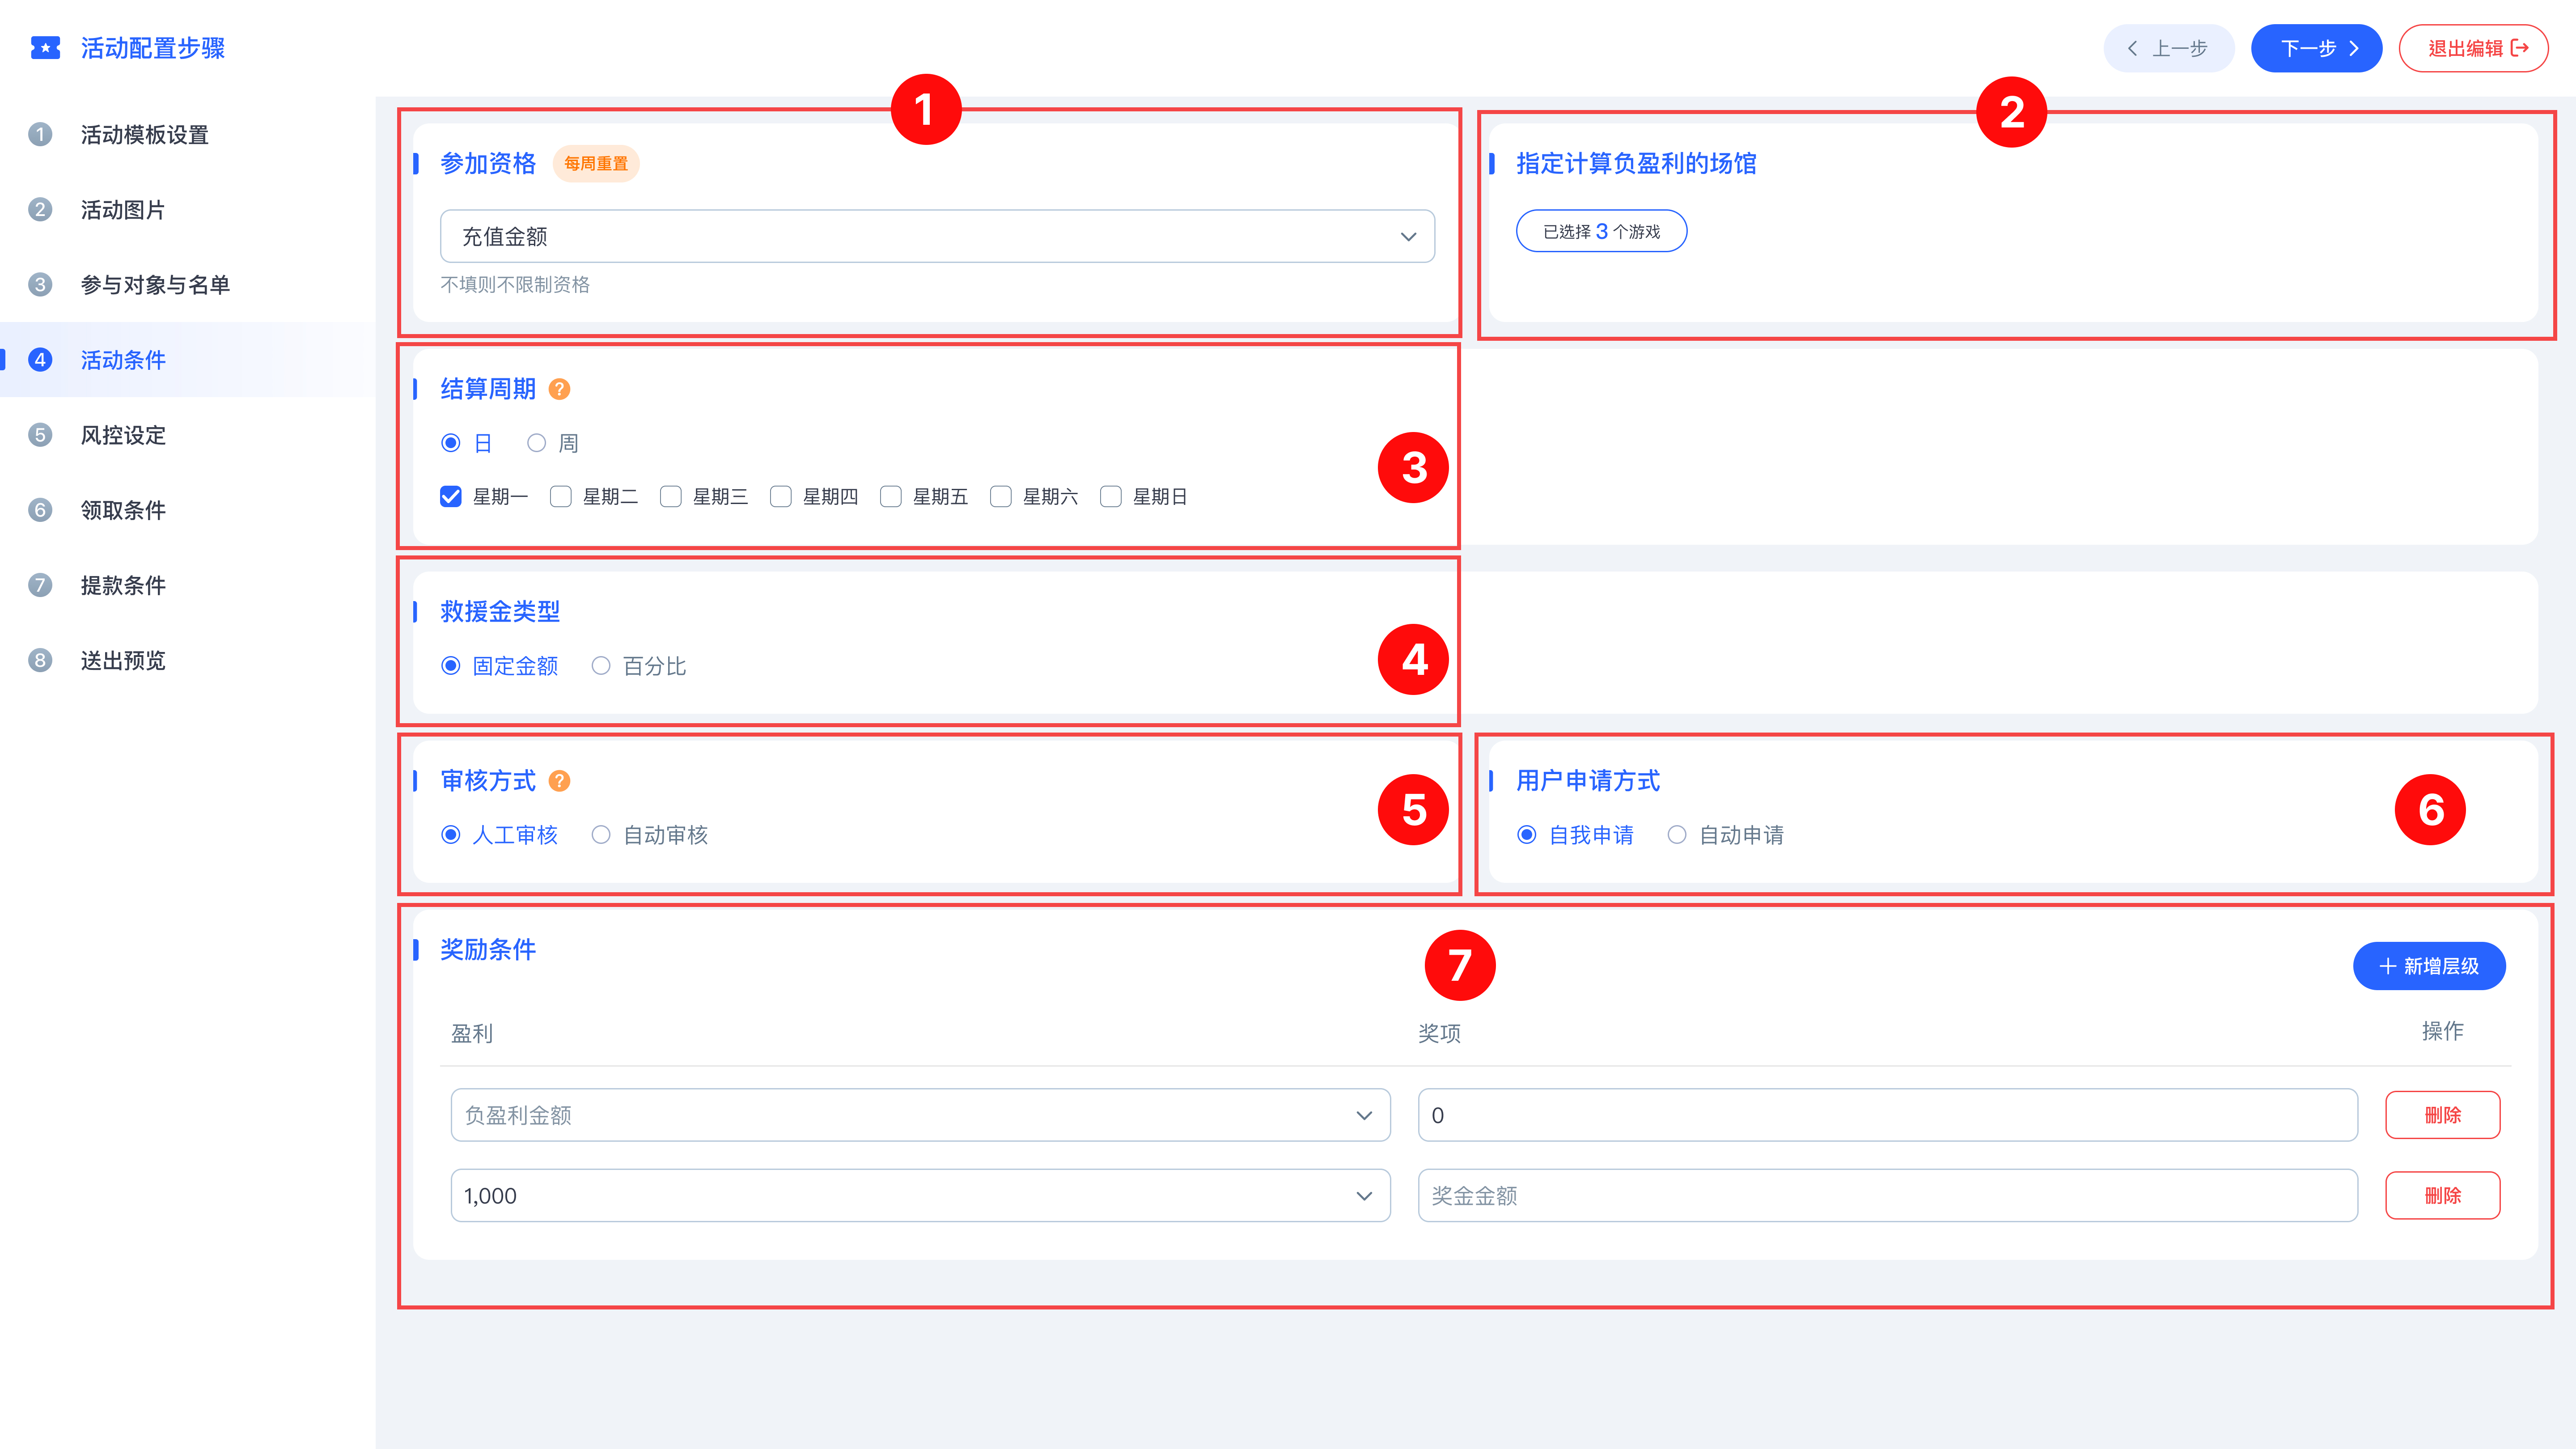Click step 7 circle icon for 提款条件

click(40, 585)
